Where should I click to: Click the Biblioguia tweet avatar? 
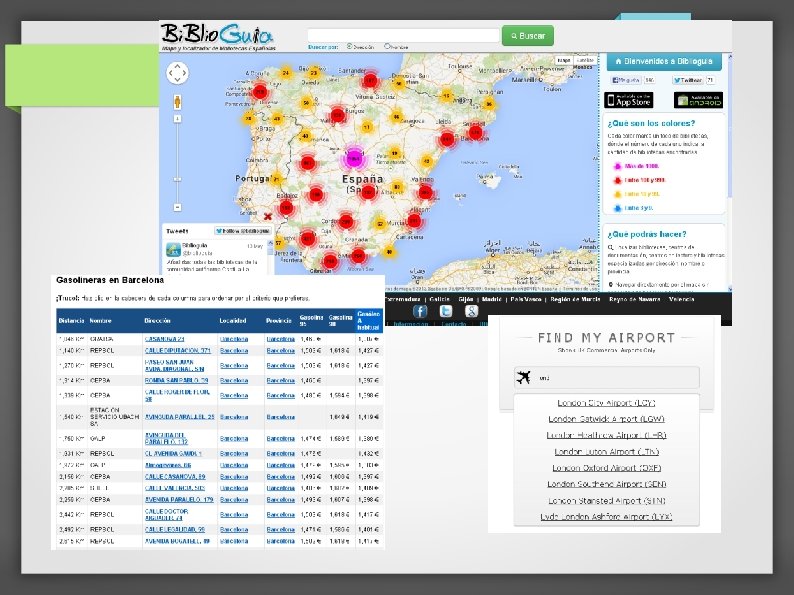point(173,249)
